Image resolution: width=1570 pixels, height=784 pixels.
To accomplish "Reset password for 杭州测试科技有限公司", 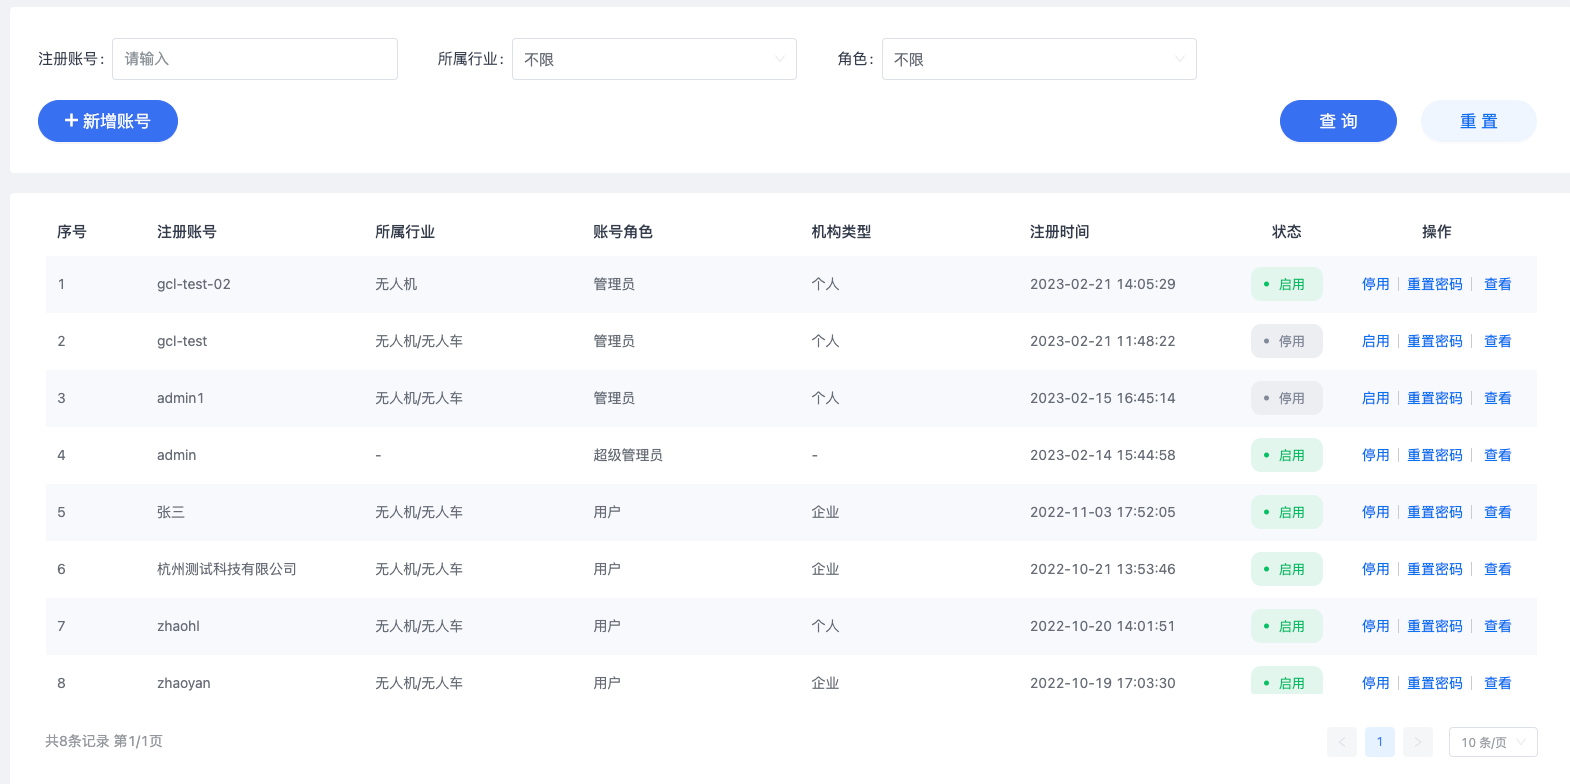I will (1434, 569).
